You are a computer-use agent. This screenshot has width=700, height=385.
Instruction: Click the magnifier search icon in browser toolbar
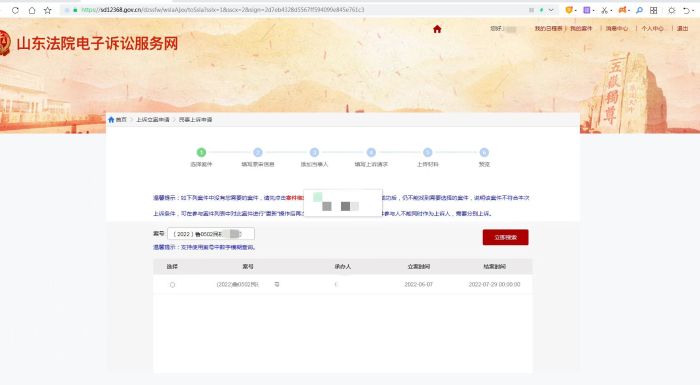click(x=639, y=10)
